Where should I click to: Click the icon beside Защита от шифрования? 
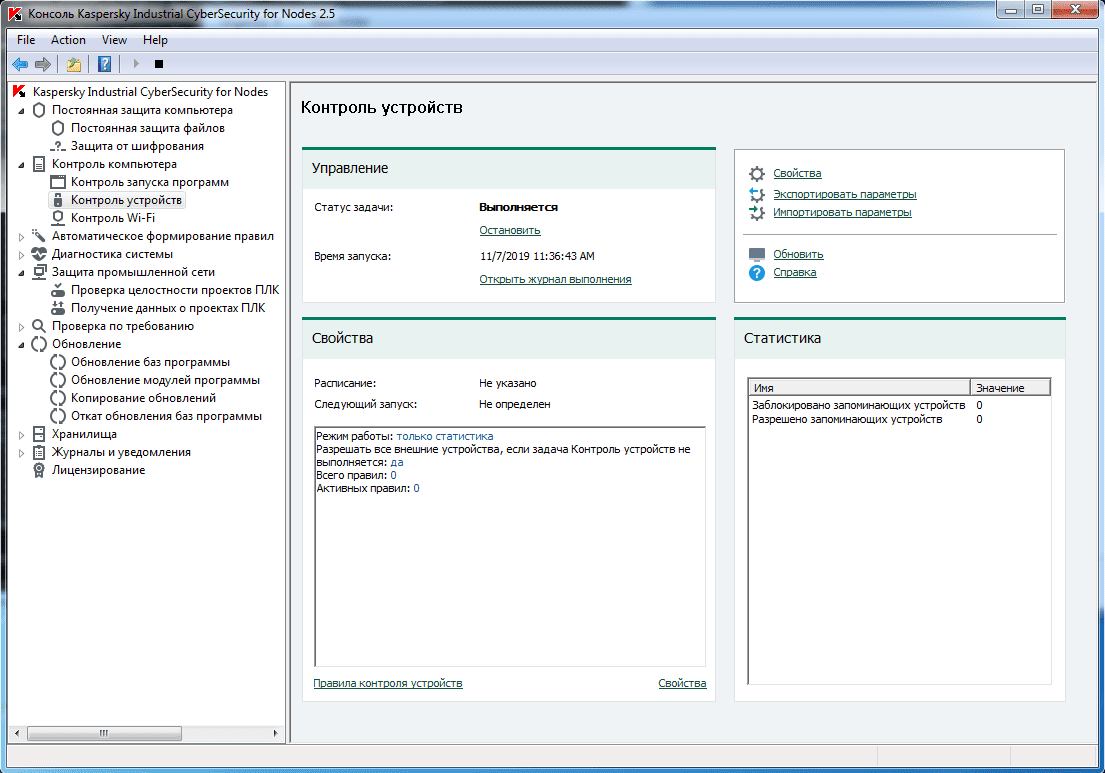tap(58, 146)
